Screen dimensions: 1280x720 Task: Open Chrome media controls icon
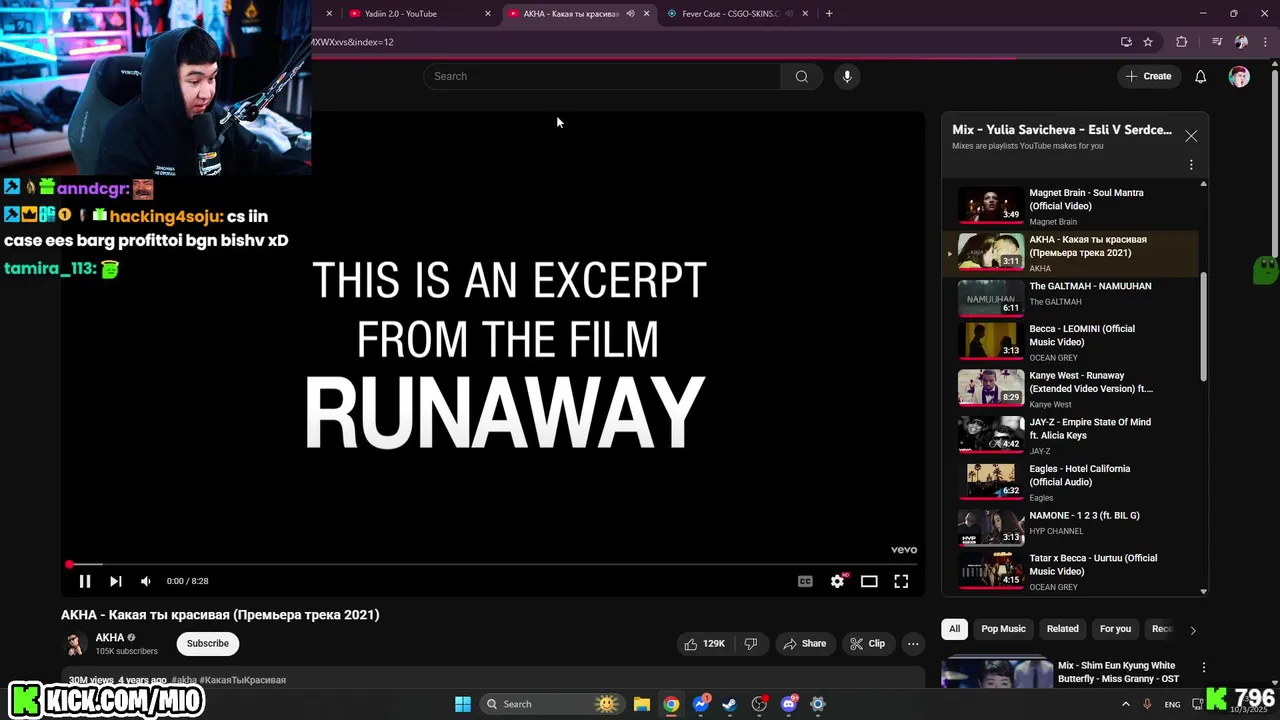point(1217,42)
